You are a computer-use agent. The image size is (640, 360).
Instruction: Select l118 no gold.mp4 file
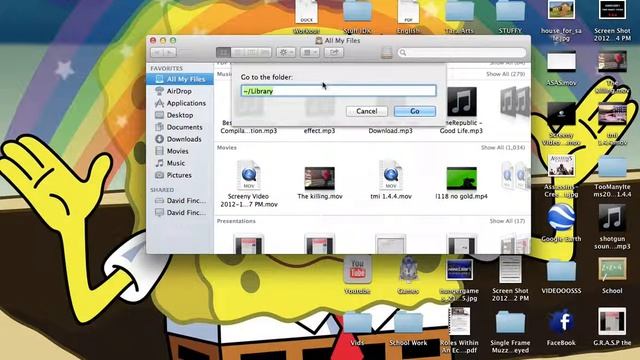point(461,182)
